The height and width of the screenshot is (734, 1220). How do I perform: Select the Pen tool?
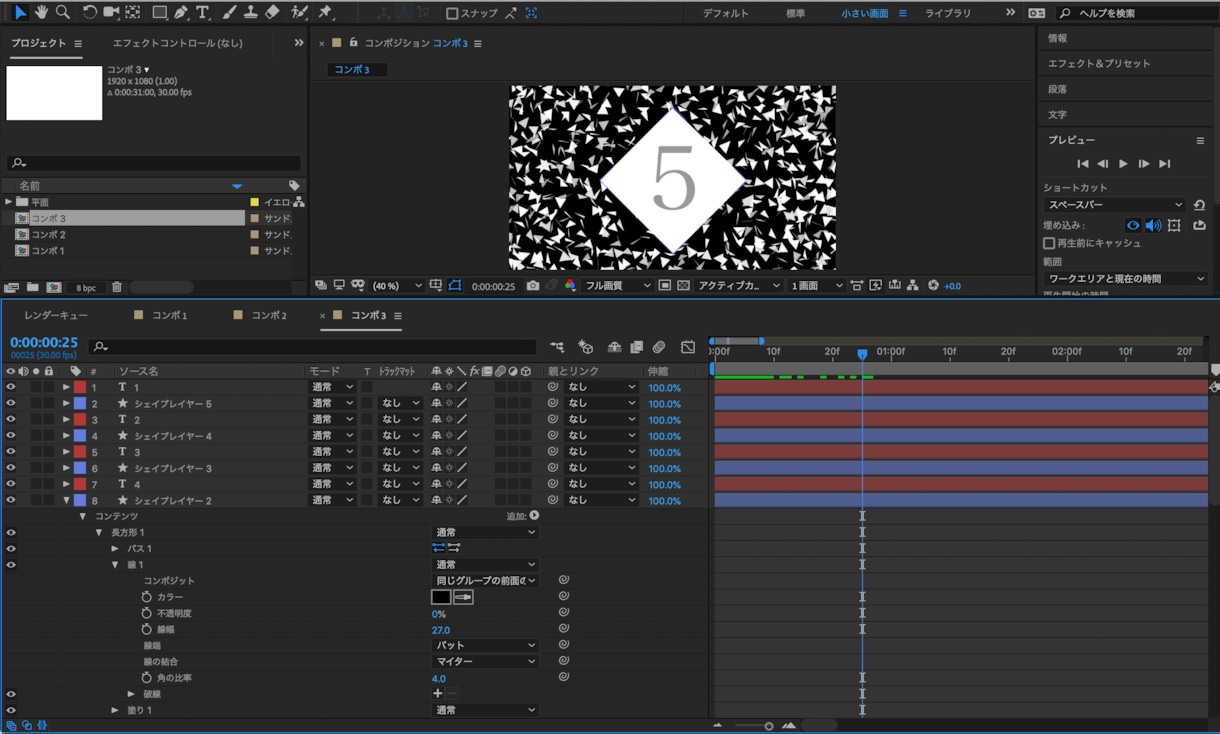tap(181, 12)
